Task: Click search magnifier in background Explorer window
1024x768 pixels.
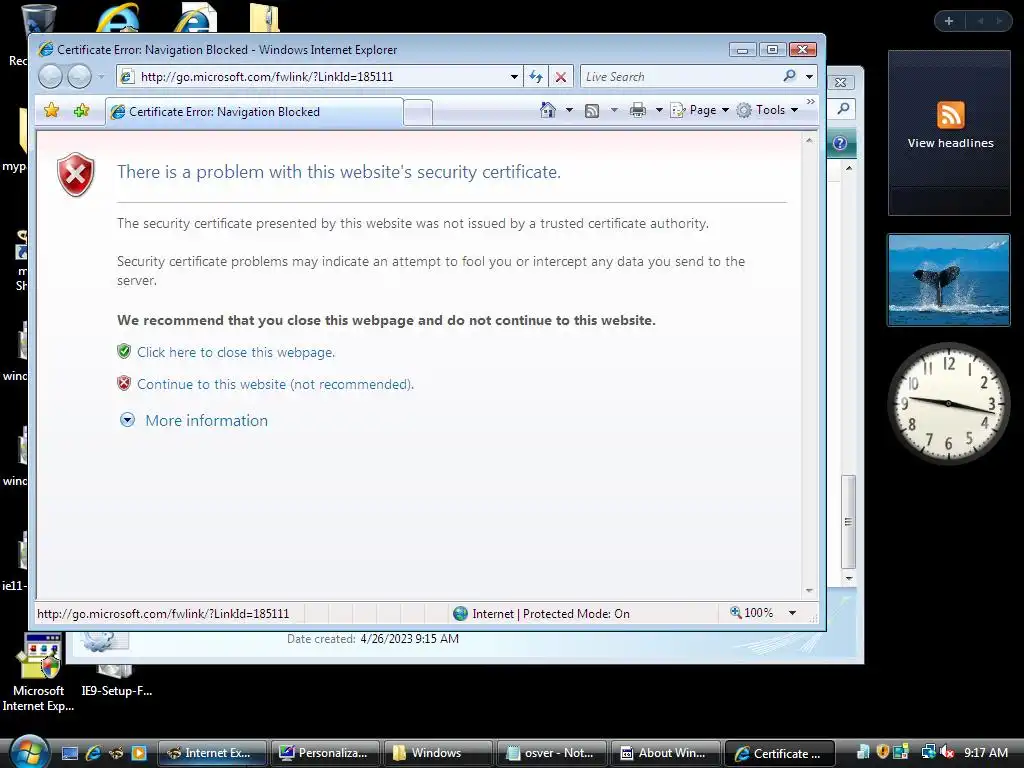Action: point(843,108)
